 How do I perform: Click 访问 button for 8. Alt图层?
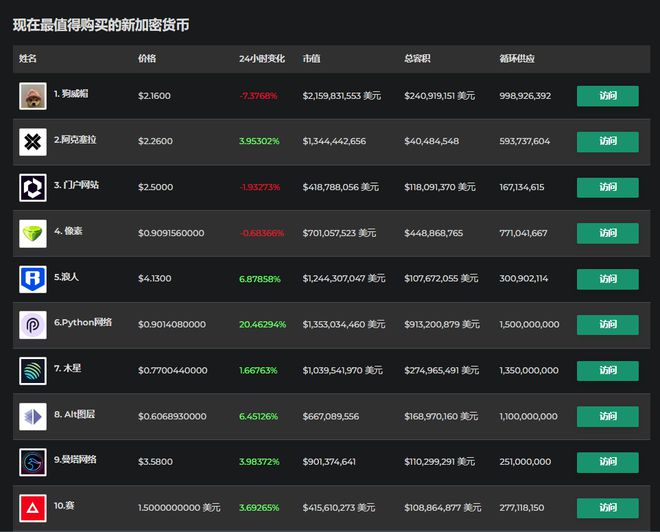tap(607, 416)
